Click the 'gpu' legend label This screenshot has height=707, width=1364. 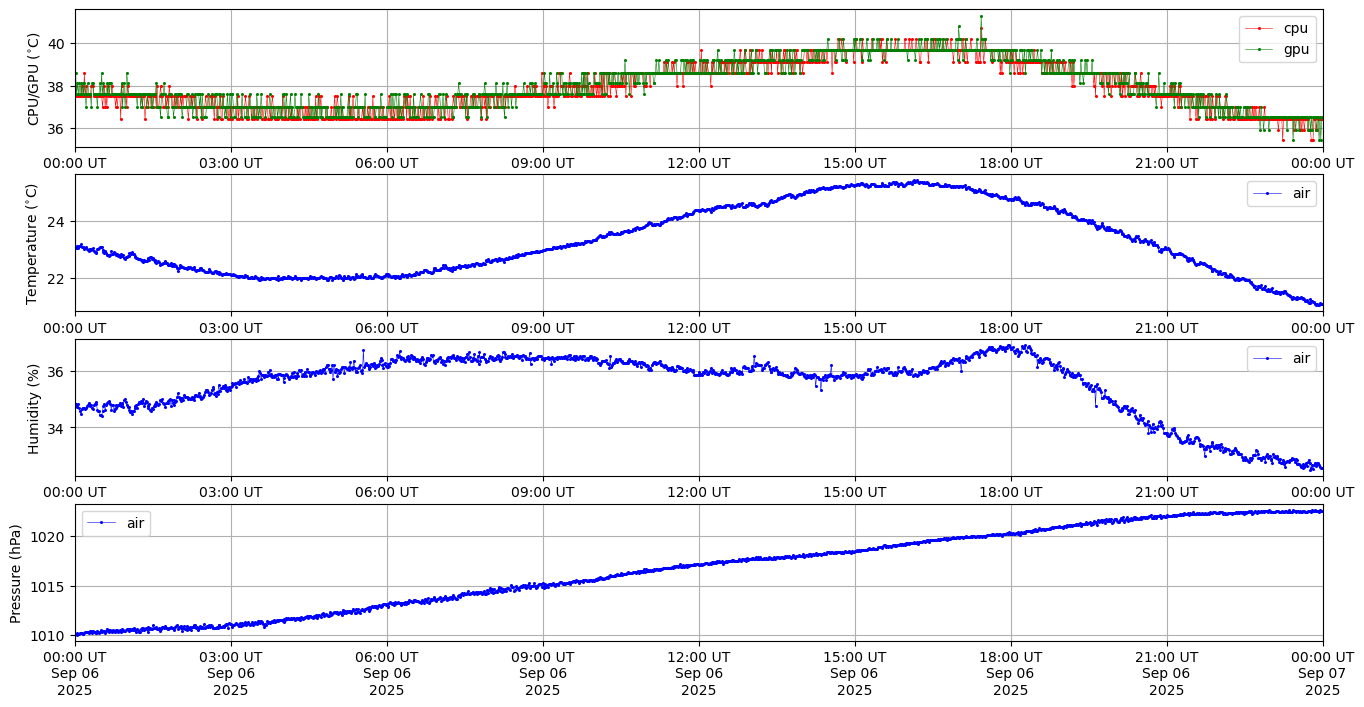[x=1296, y=48]
